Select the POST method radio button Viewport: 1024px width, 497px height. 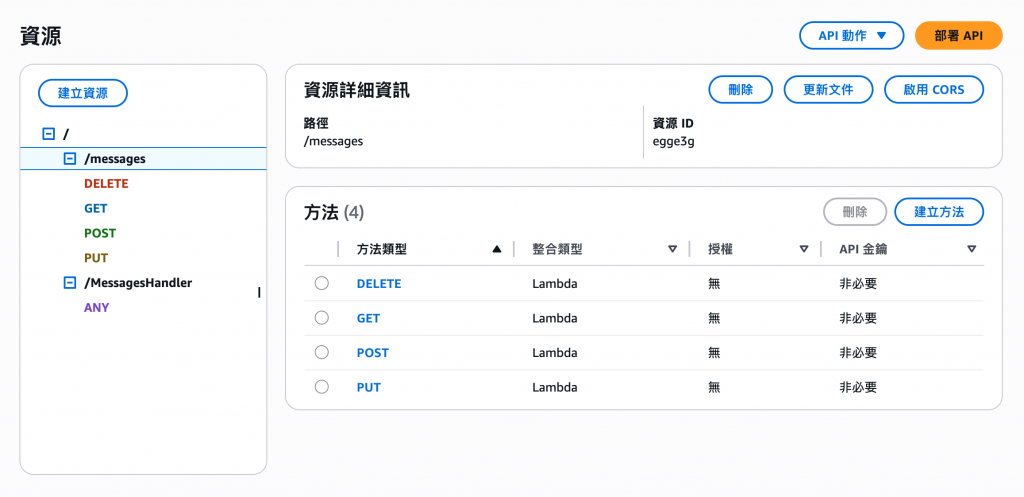tap(321, 352)
